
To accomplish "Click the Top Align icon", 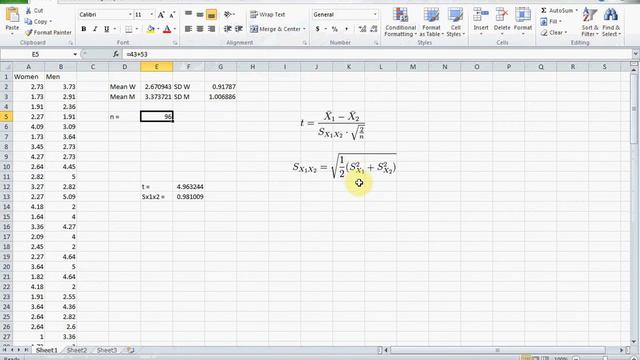I will 188,15.
